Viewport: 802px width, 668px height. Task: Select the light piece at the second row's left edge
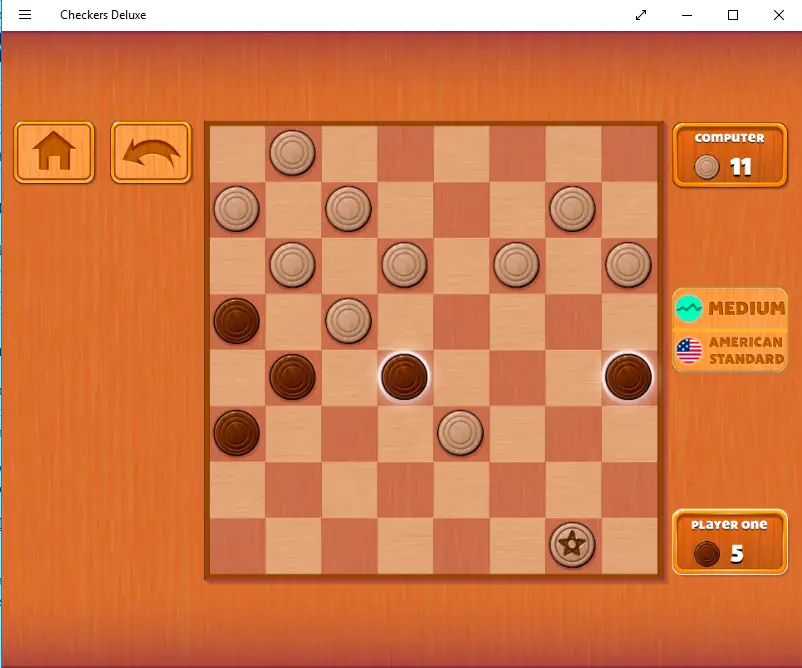236,209
